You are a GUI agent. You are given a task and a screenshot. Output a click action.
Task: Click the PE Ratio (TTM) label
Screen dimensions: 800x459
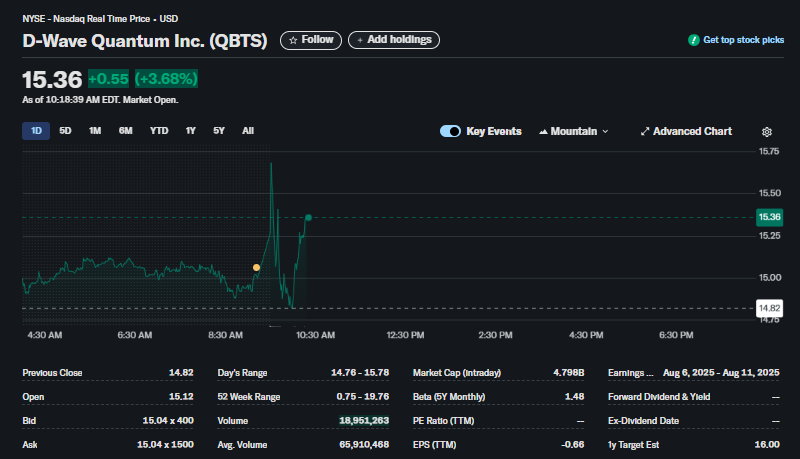(x=443, y=421)
